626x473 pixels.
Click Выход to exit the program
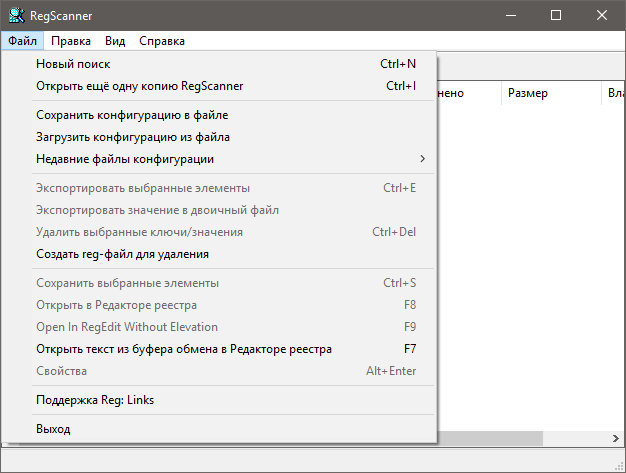click(219, 429)
